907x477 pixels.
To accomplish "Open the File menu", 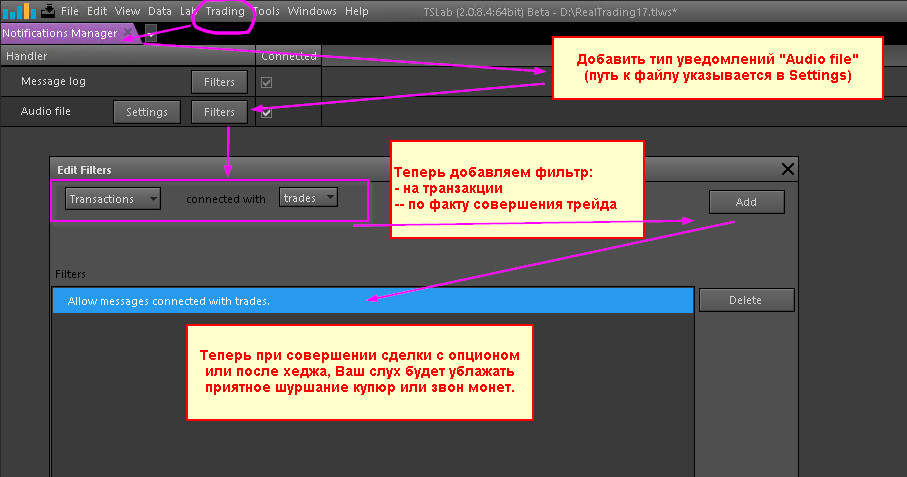I will (69, 11).
